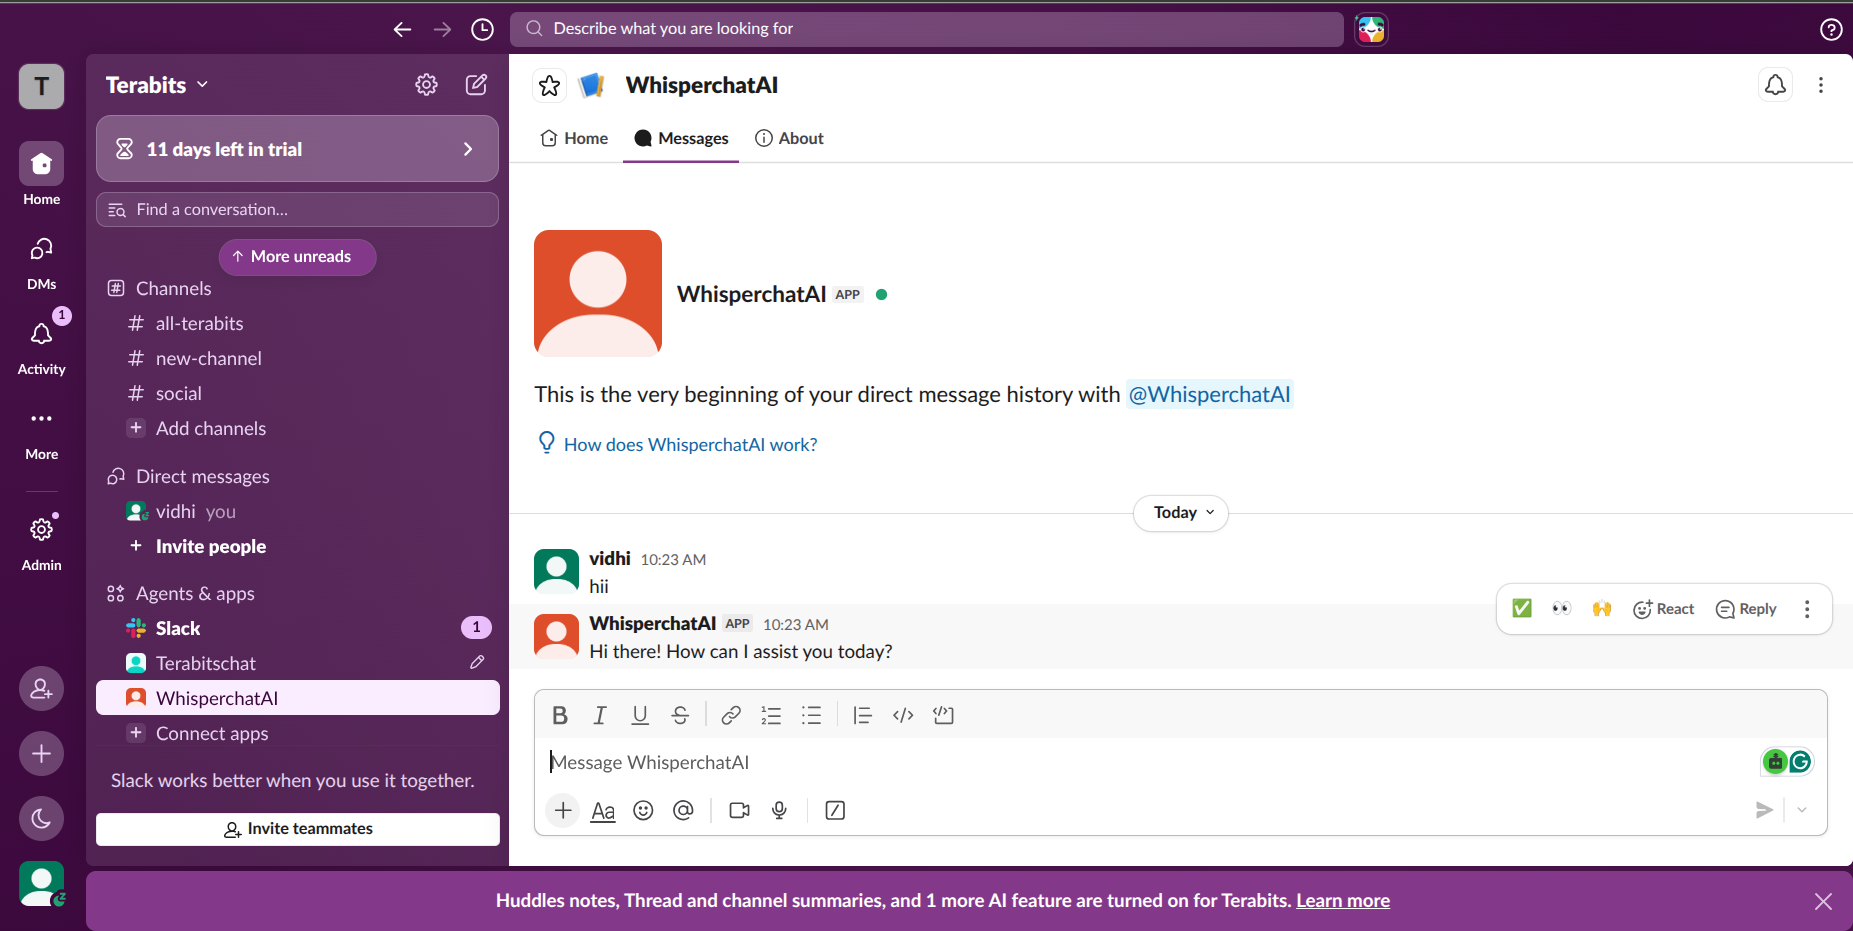The image size is (1853, 931).
Task: Open the emoji picker in composer
Action: [x=643, y=810]
